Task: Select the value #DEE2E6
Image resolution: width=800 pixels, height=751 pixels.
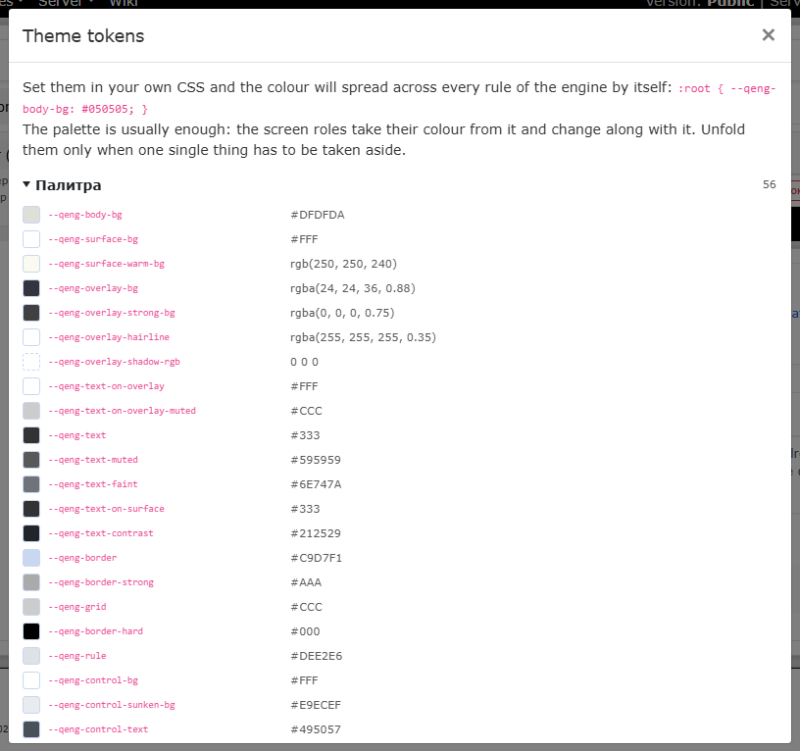Action: click(x=316, y=656)
